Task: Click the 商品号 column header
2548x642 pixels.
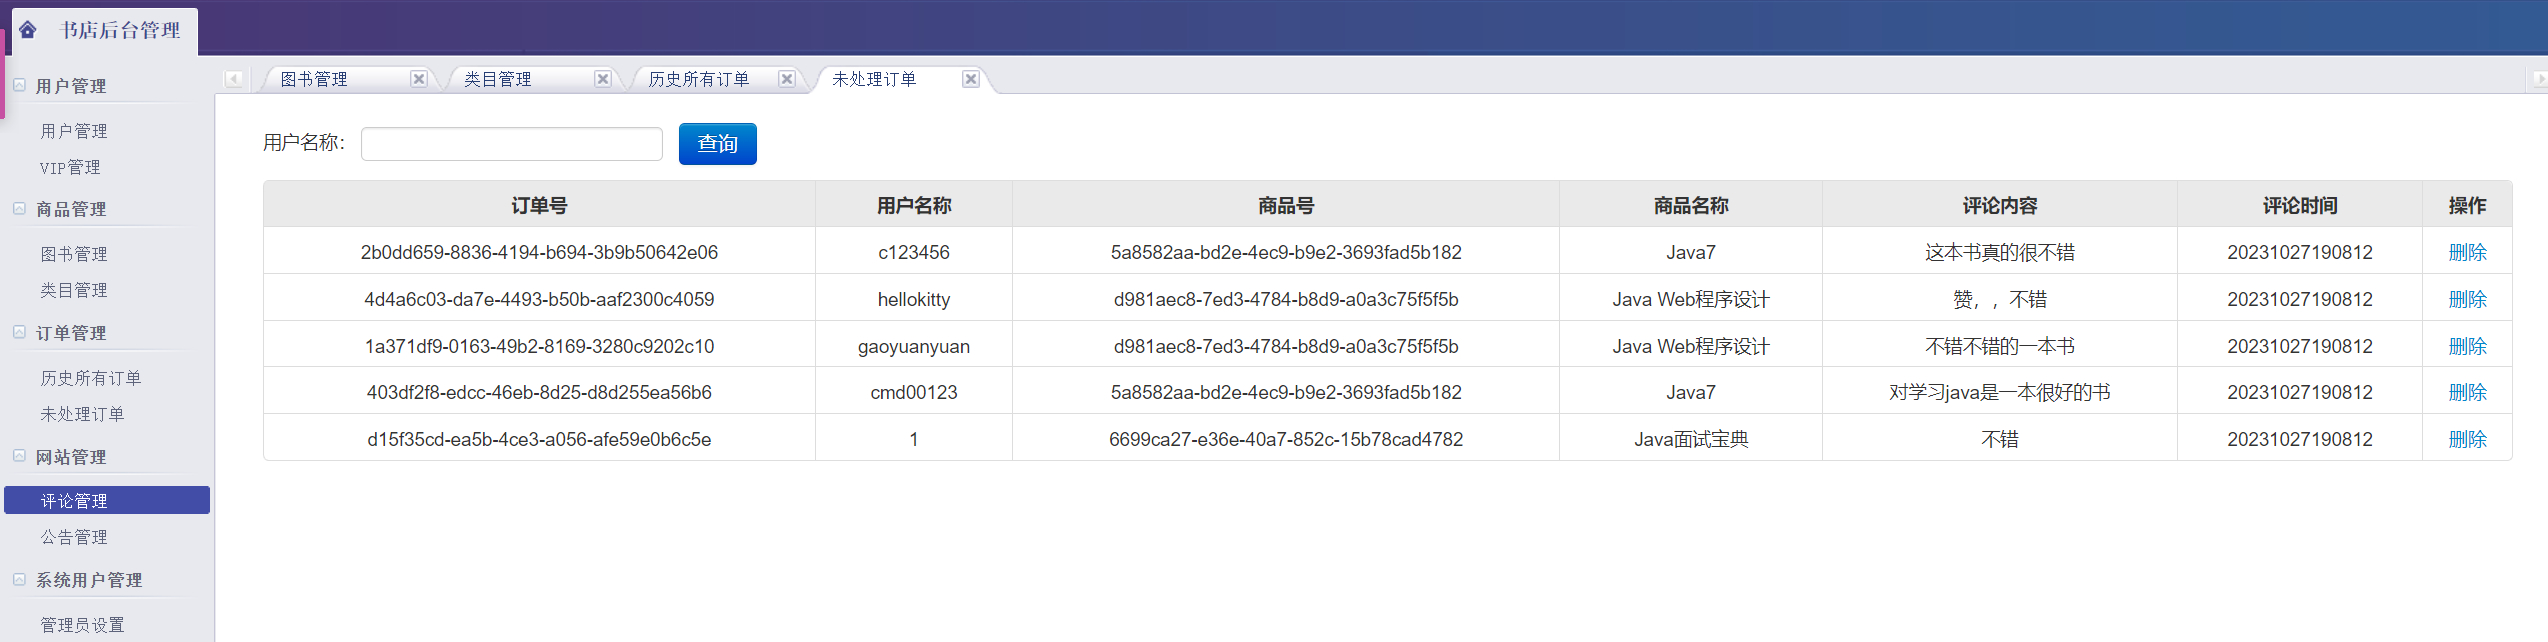Action: (x=1286, y=205)
